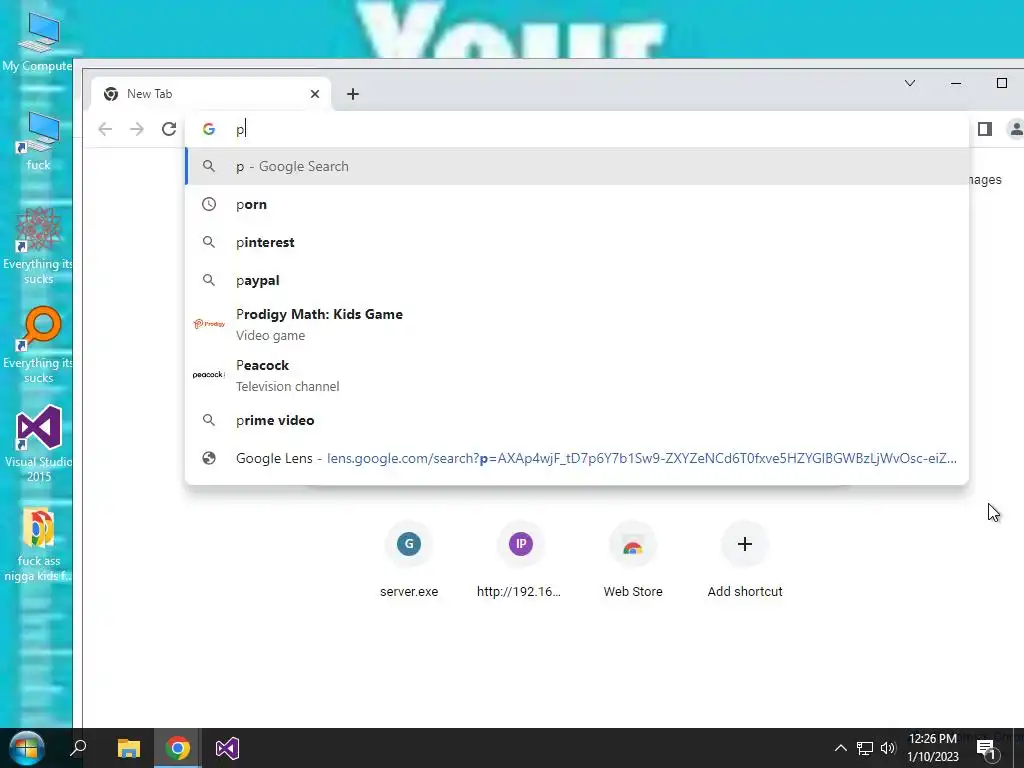This screenshot has height=768, width=1024.
Task: Click the Google icon in address bar
Action: 209,129
